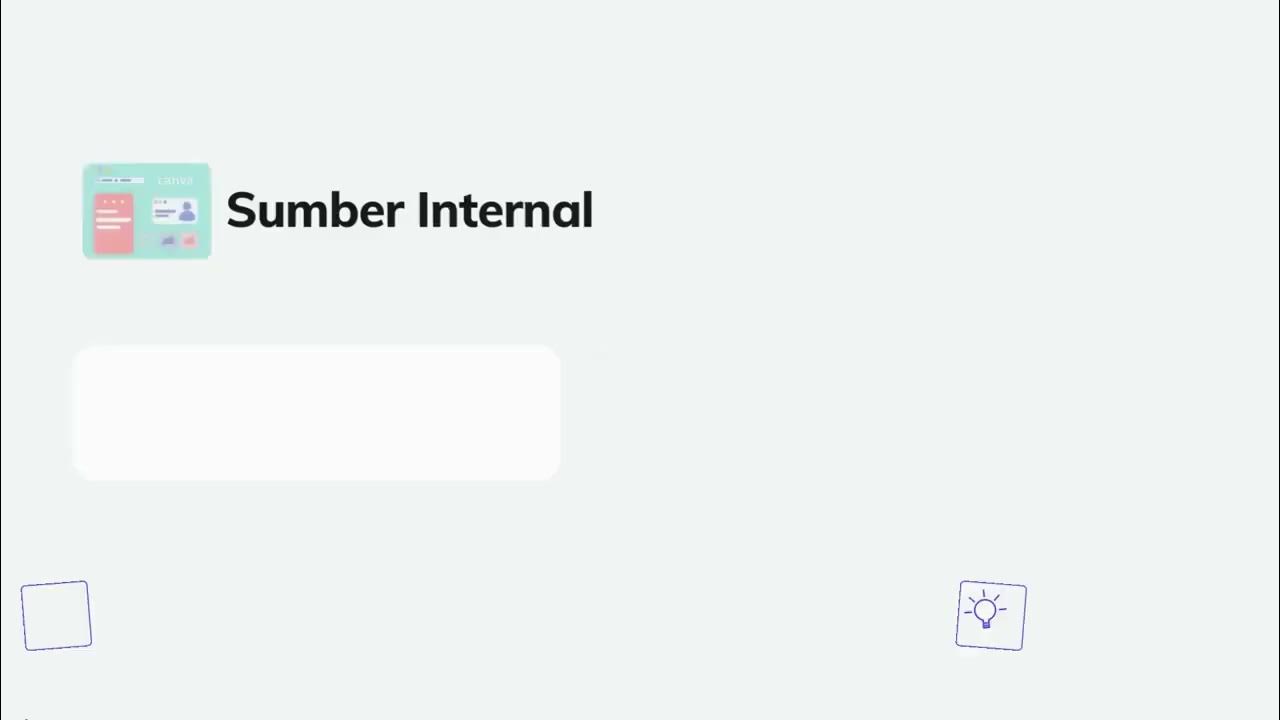
Task: Click the small dark mark at bottom-left corner
Action: pyautogui.click(x=25, y=717)
